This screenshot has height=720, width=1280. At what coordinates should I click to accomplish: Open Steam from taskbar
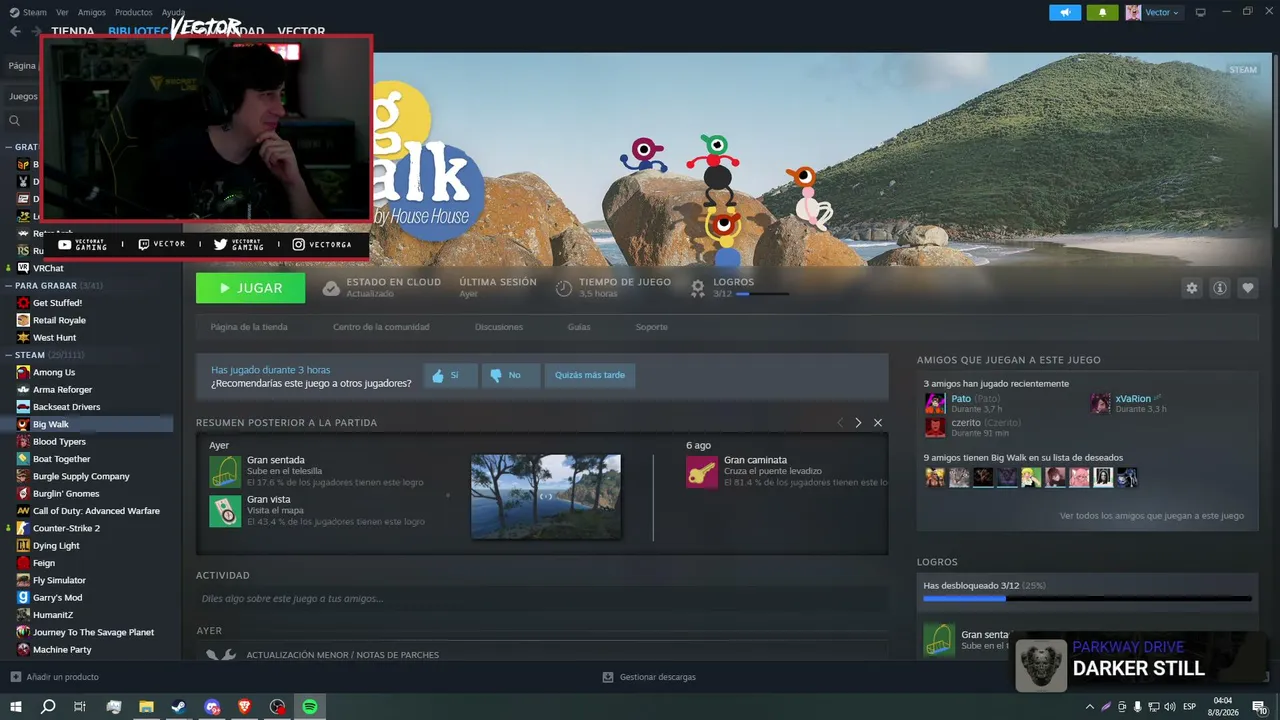click(x=179, y=707)
